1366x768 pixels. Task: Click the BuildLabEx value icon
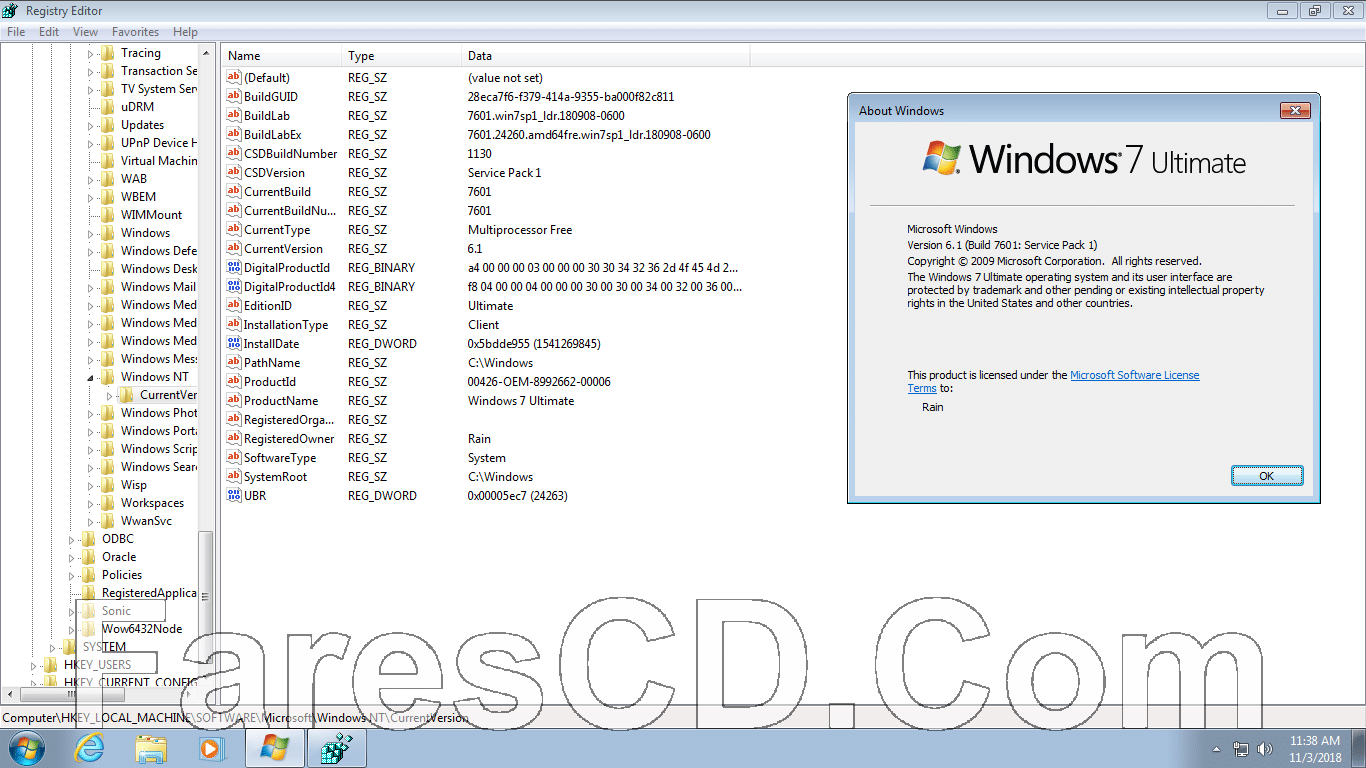coord(233,135)
